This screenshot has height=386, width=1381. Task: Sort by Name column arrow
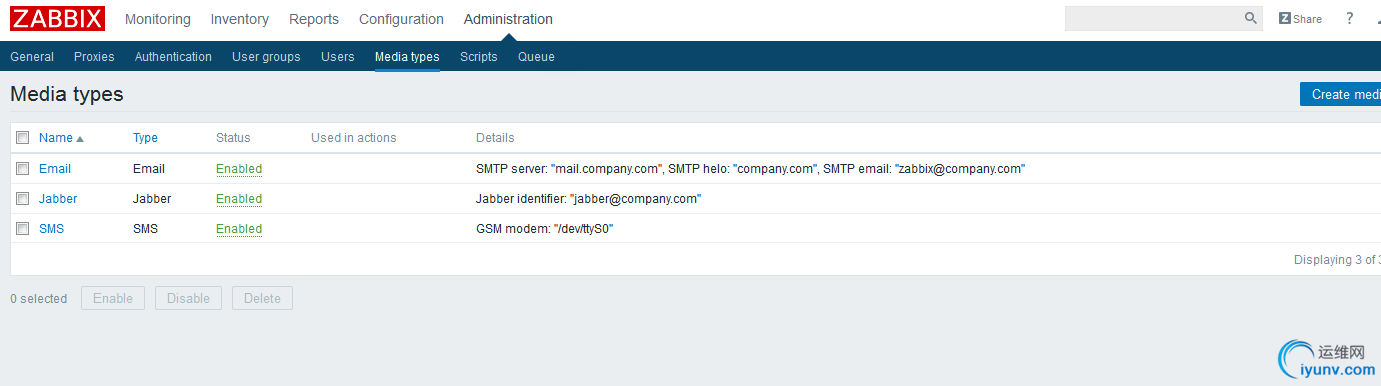80,139
